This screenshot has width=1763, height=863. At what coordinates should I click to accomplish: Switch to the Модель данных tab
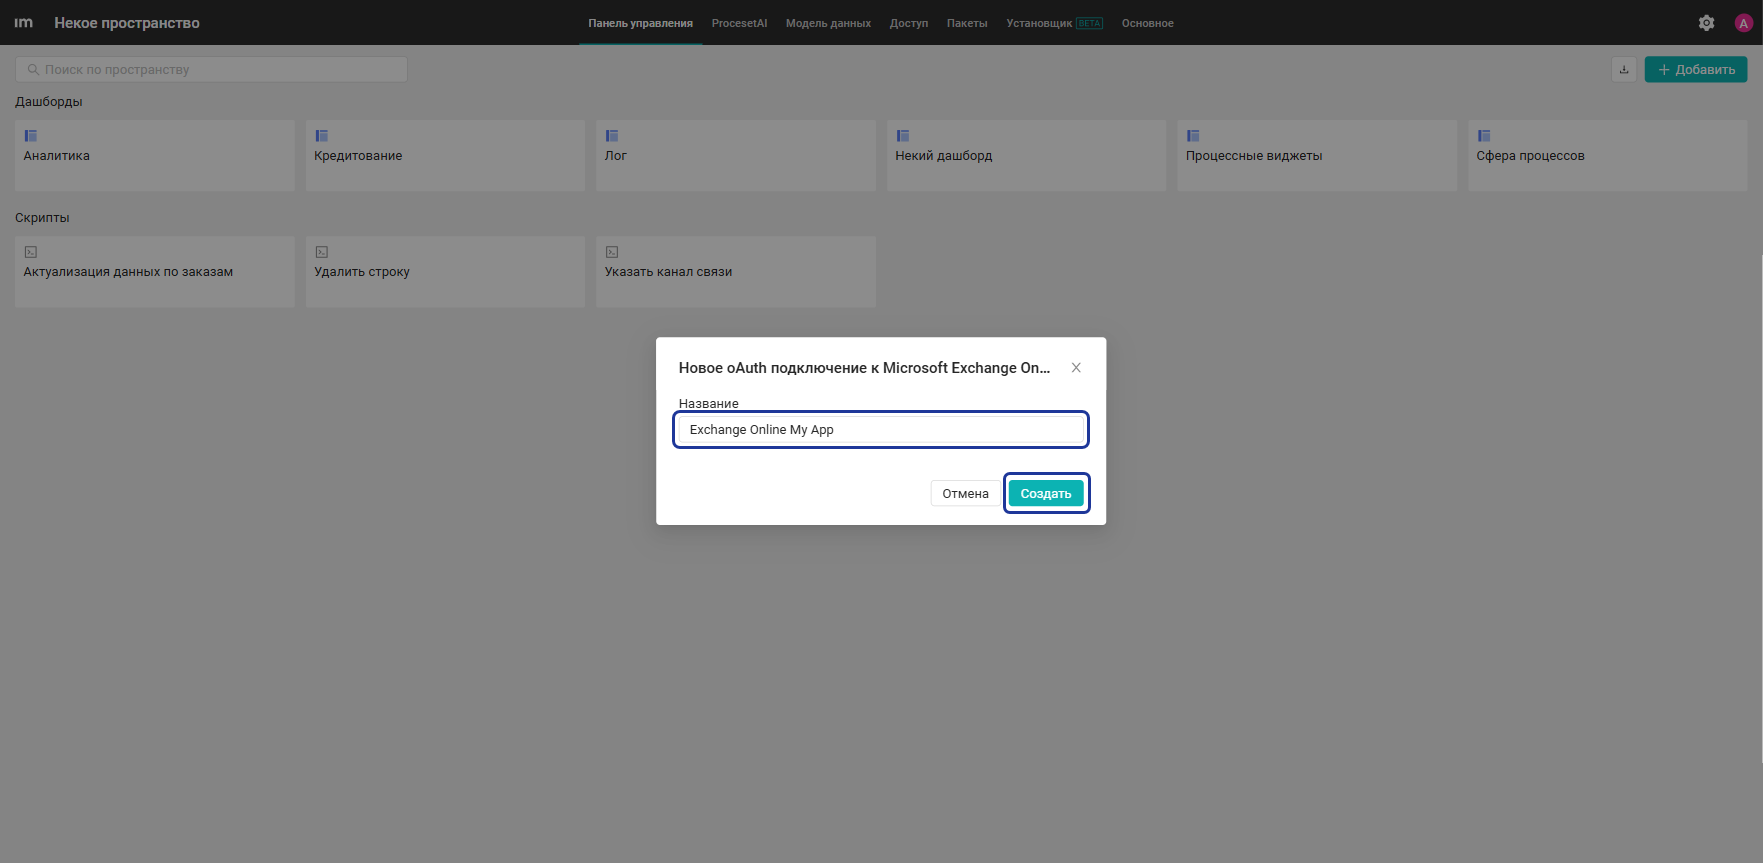pyautogui.click(x=828, y=23)
